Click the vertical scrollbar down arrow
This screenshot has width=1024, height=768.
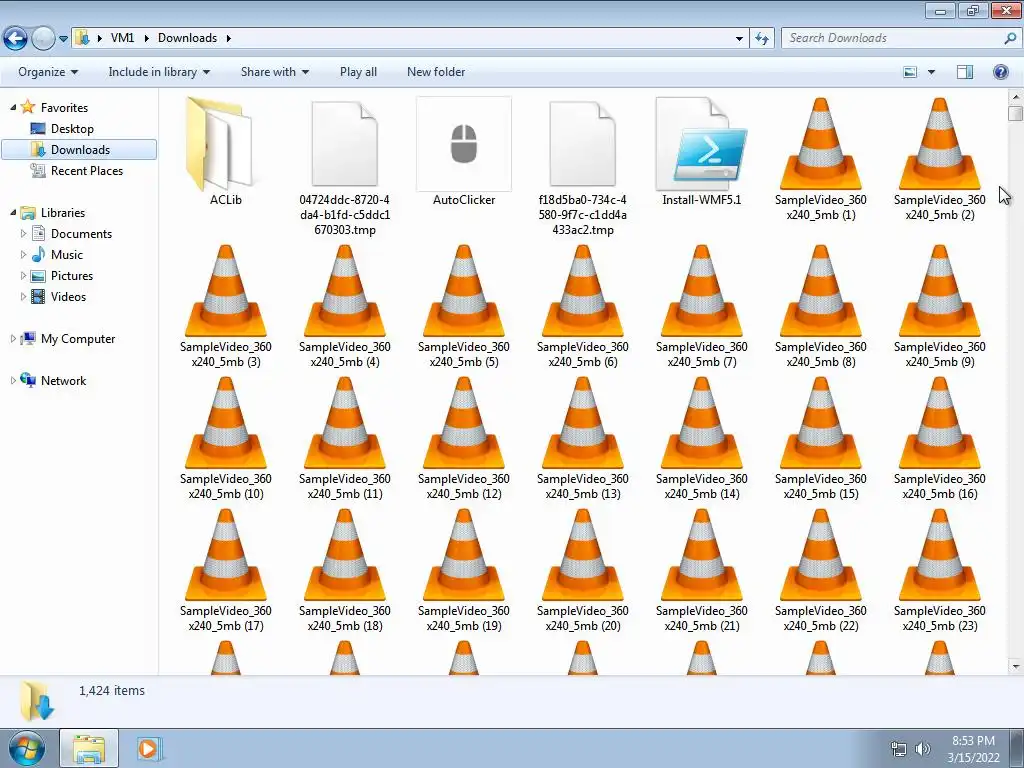1015,667
